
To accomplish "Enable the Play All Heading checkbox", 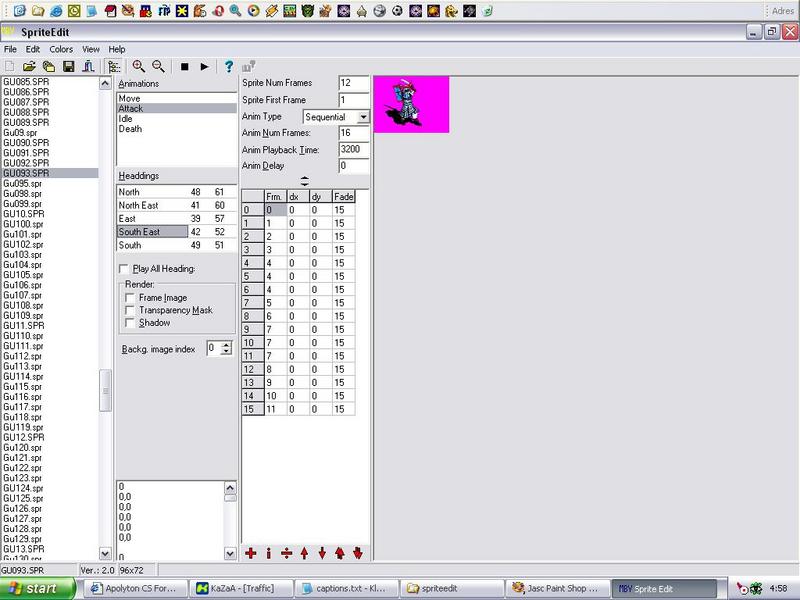I will pyautogui.click(x=124, y=269).
